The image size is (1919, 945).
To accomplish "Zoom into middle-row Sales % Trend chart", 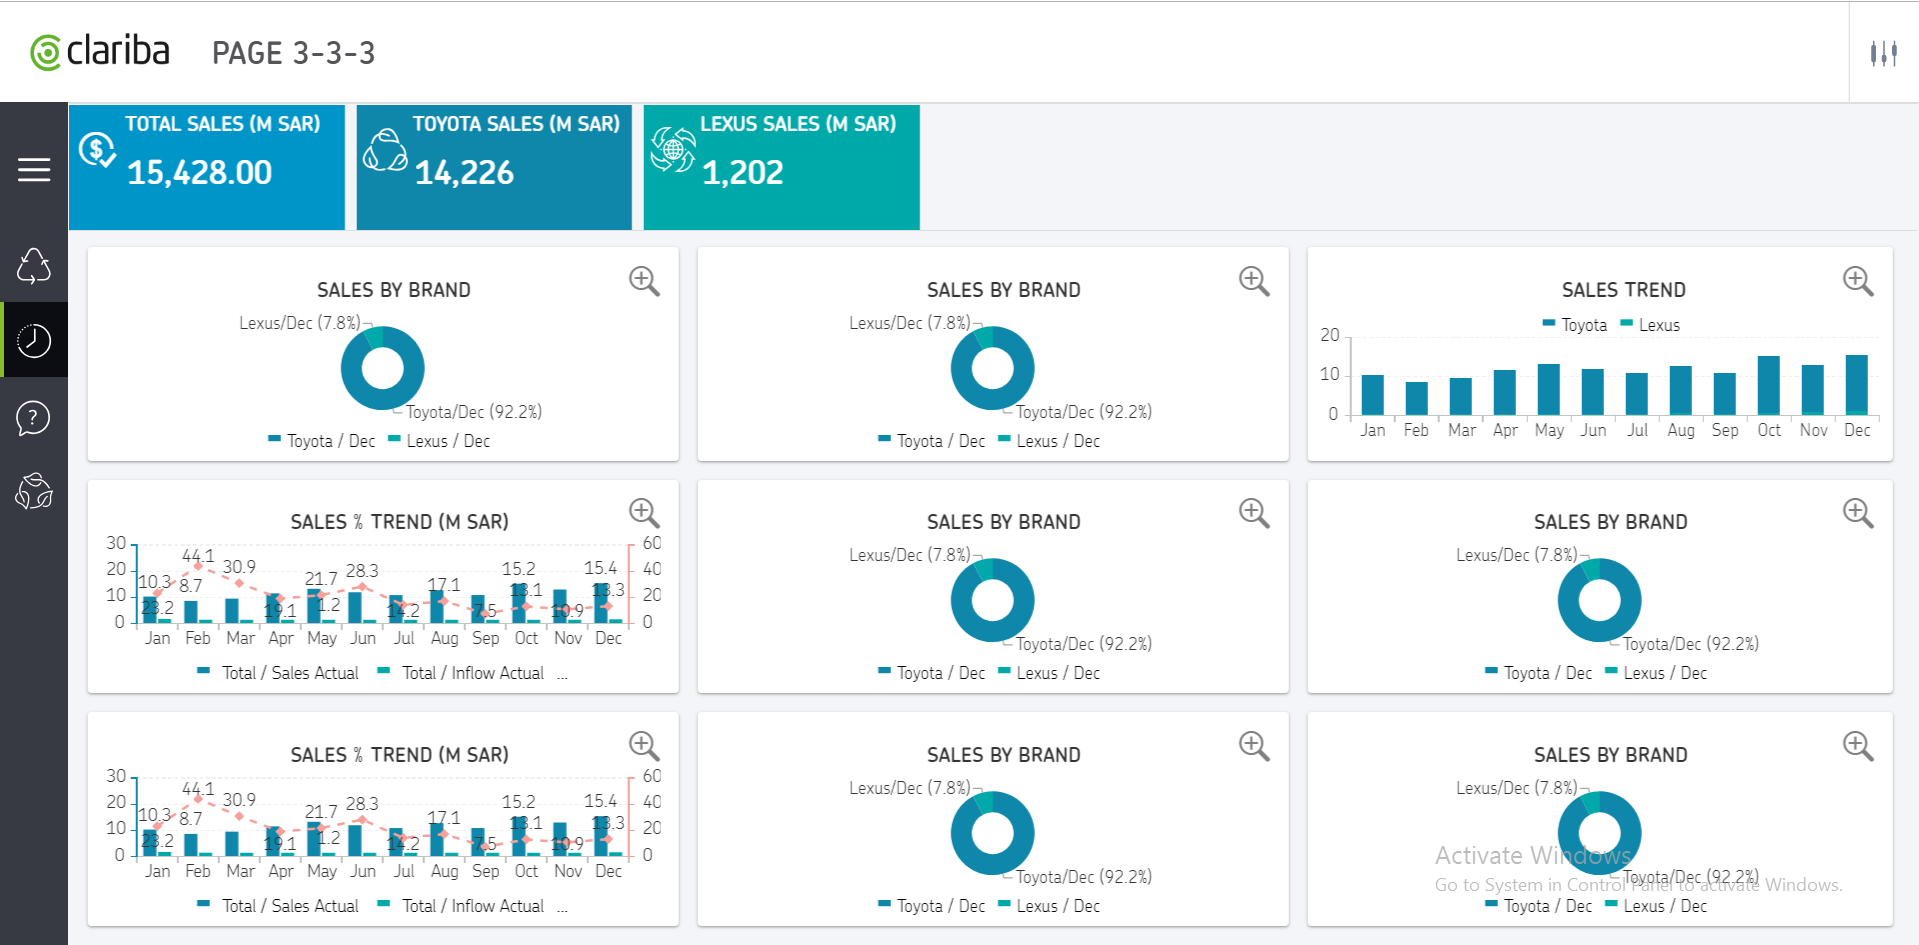I will click(644, 513).
